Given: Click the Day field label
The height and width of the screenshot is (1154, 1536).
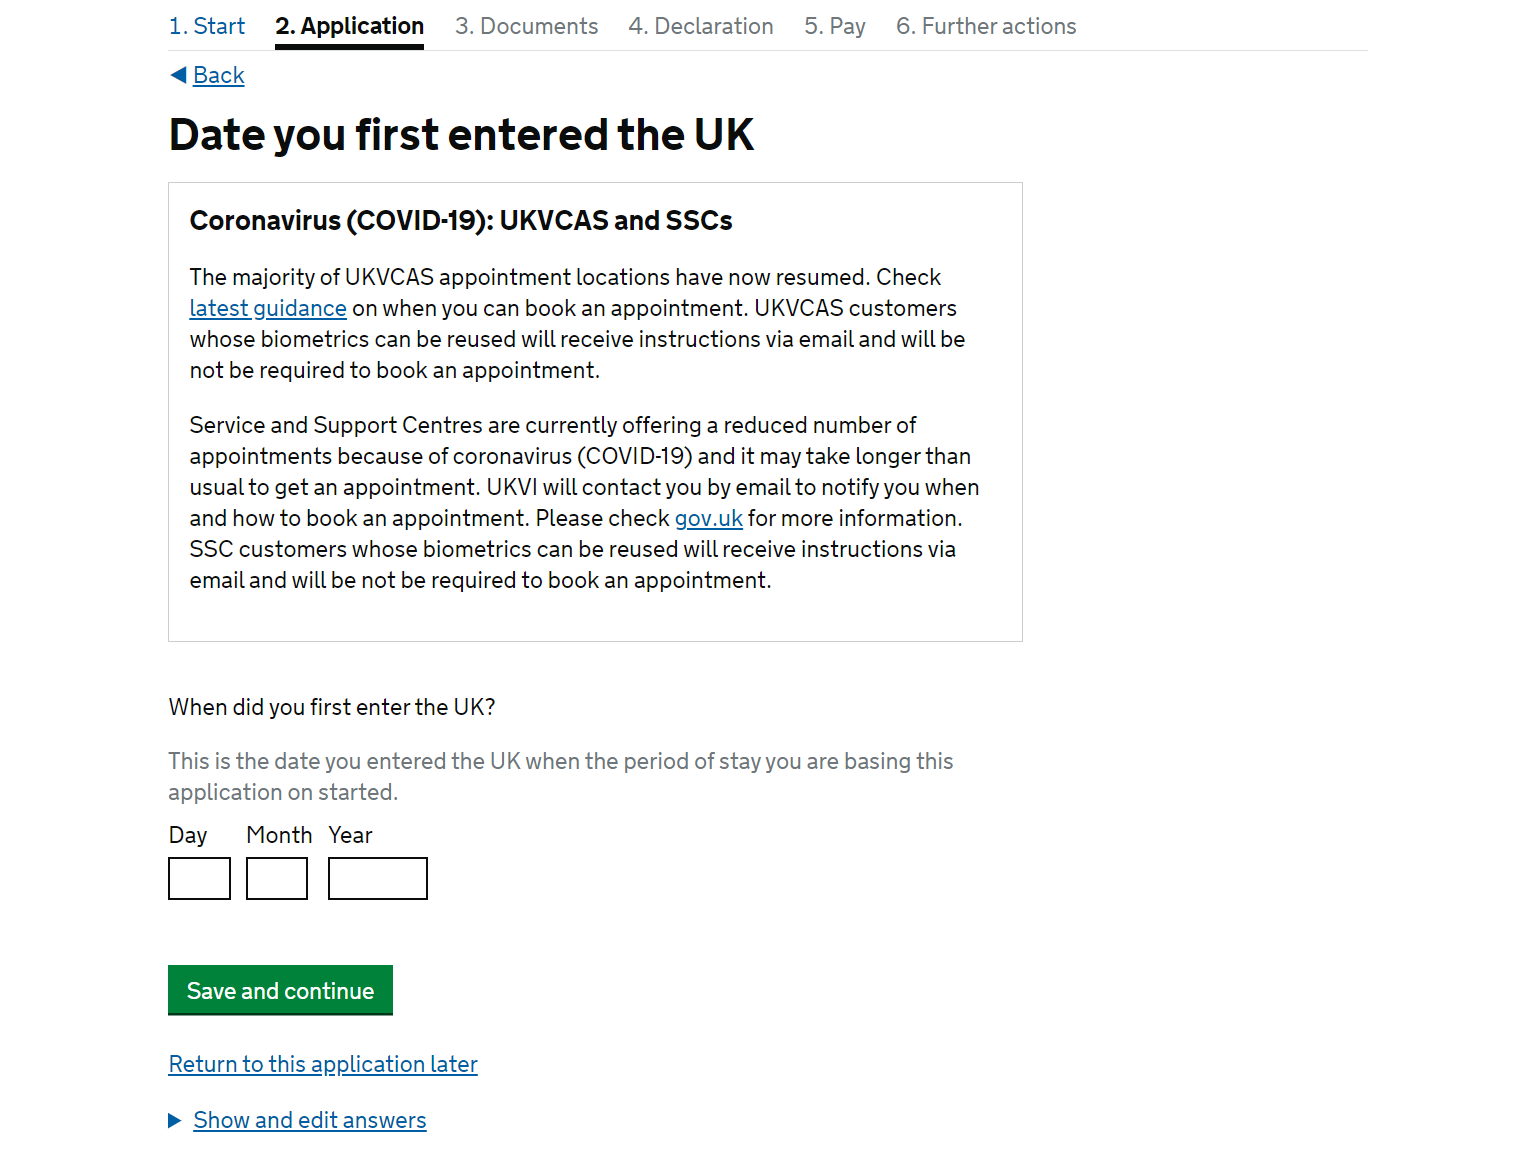Looking at the screenshot, I should tap(188, 835).
